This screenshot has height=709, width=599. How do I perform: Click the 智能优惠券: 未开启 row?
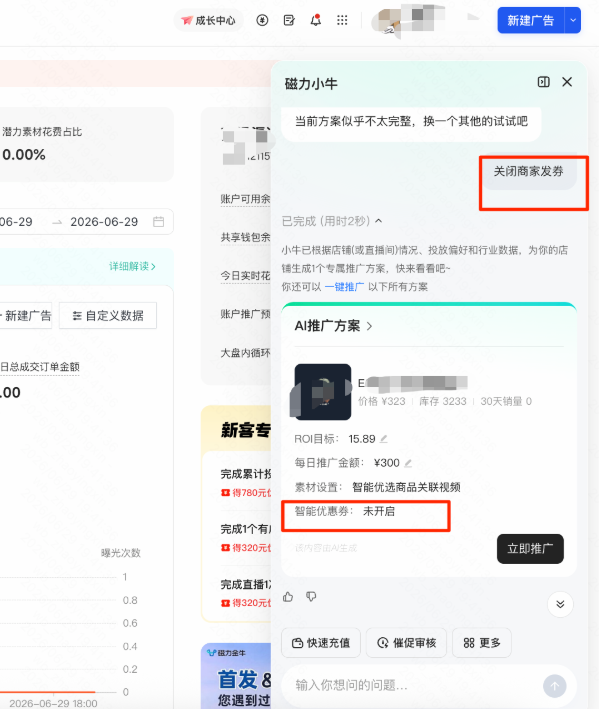(x=344, y=511)
